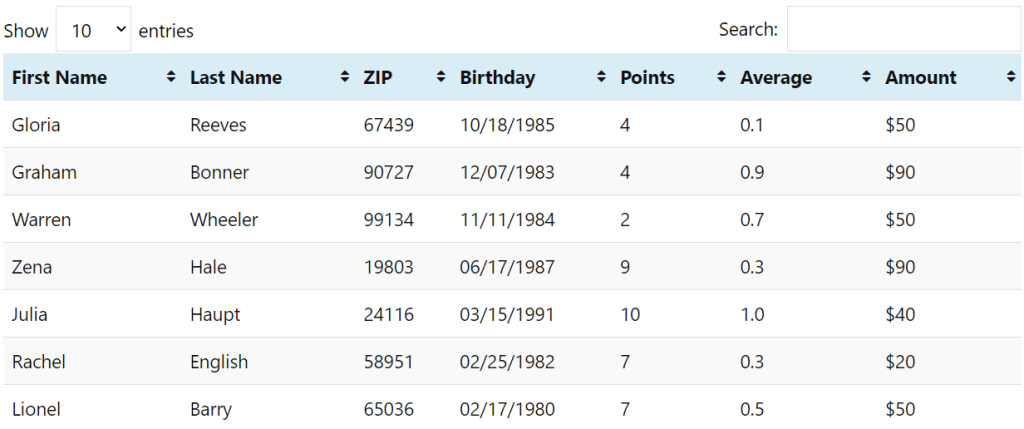The image size is (1024, 429).
Task: Click the Amount sort arrows icon
Action: (x=1012, y=77)
